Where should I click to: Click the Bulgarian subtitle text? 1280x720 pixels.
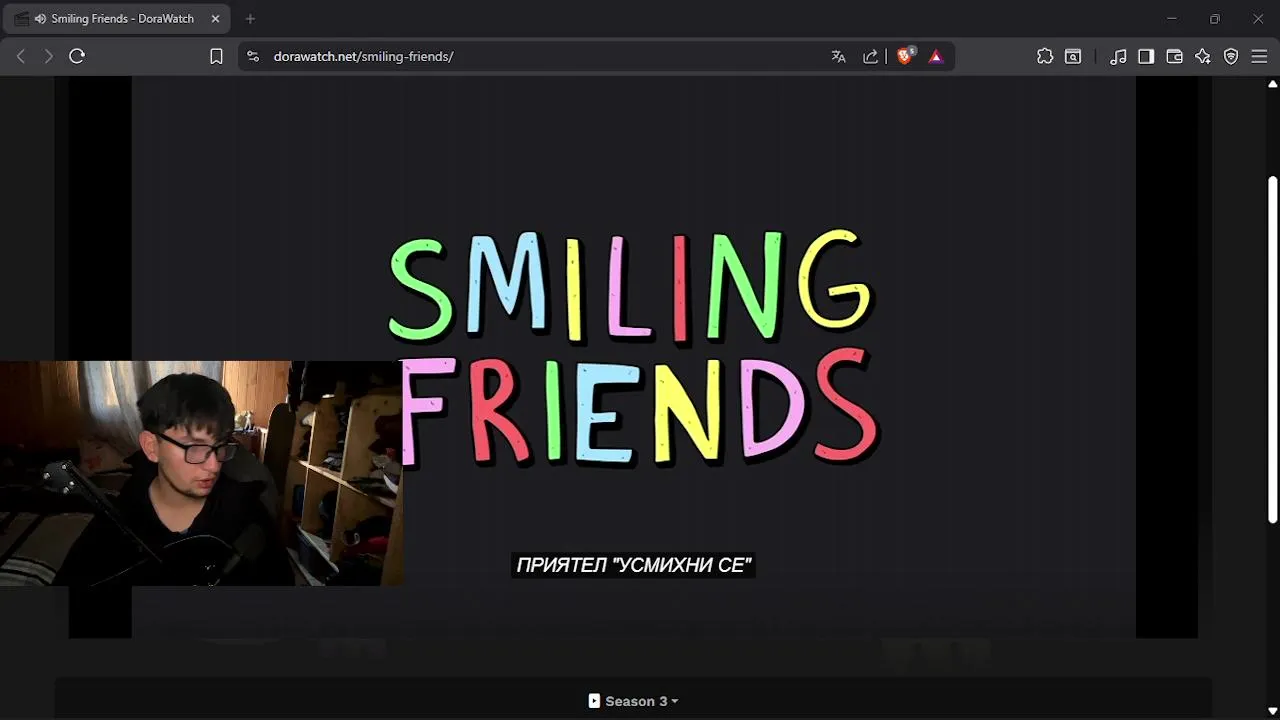pos(634,565)
